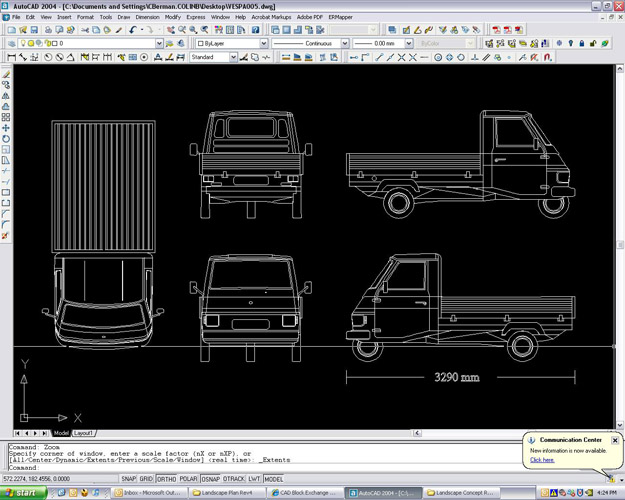
Task: Toggle GRID display in status bar
Action: pos(146,479)
